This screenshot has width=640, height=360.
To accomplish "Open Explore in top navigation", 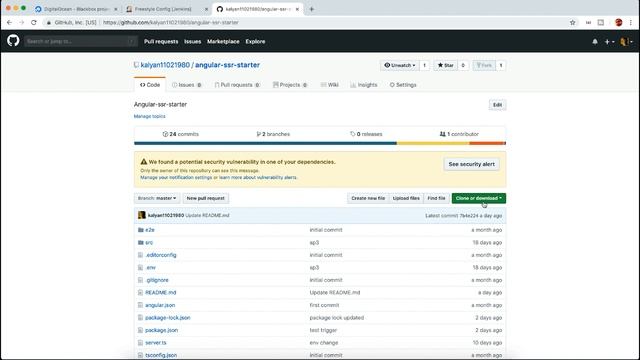I will point(255,42).
